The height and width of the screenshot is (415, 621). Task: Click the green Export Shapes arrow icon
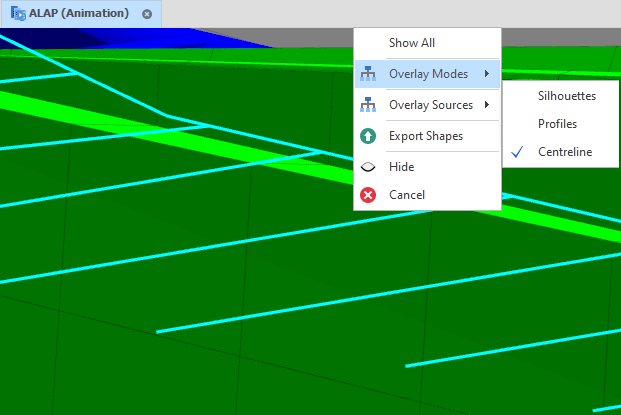click(x=368, y=136)
